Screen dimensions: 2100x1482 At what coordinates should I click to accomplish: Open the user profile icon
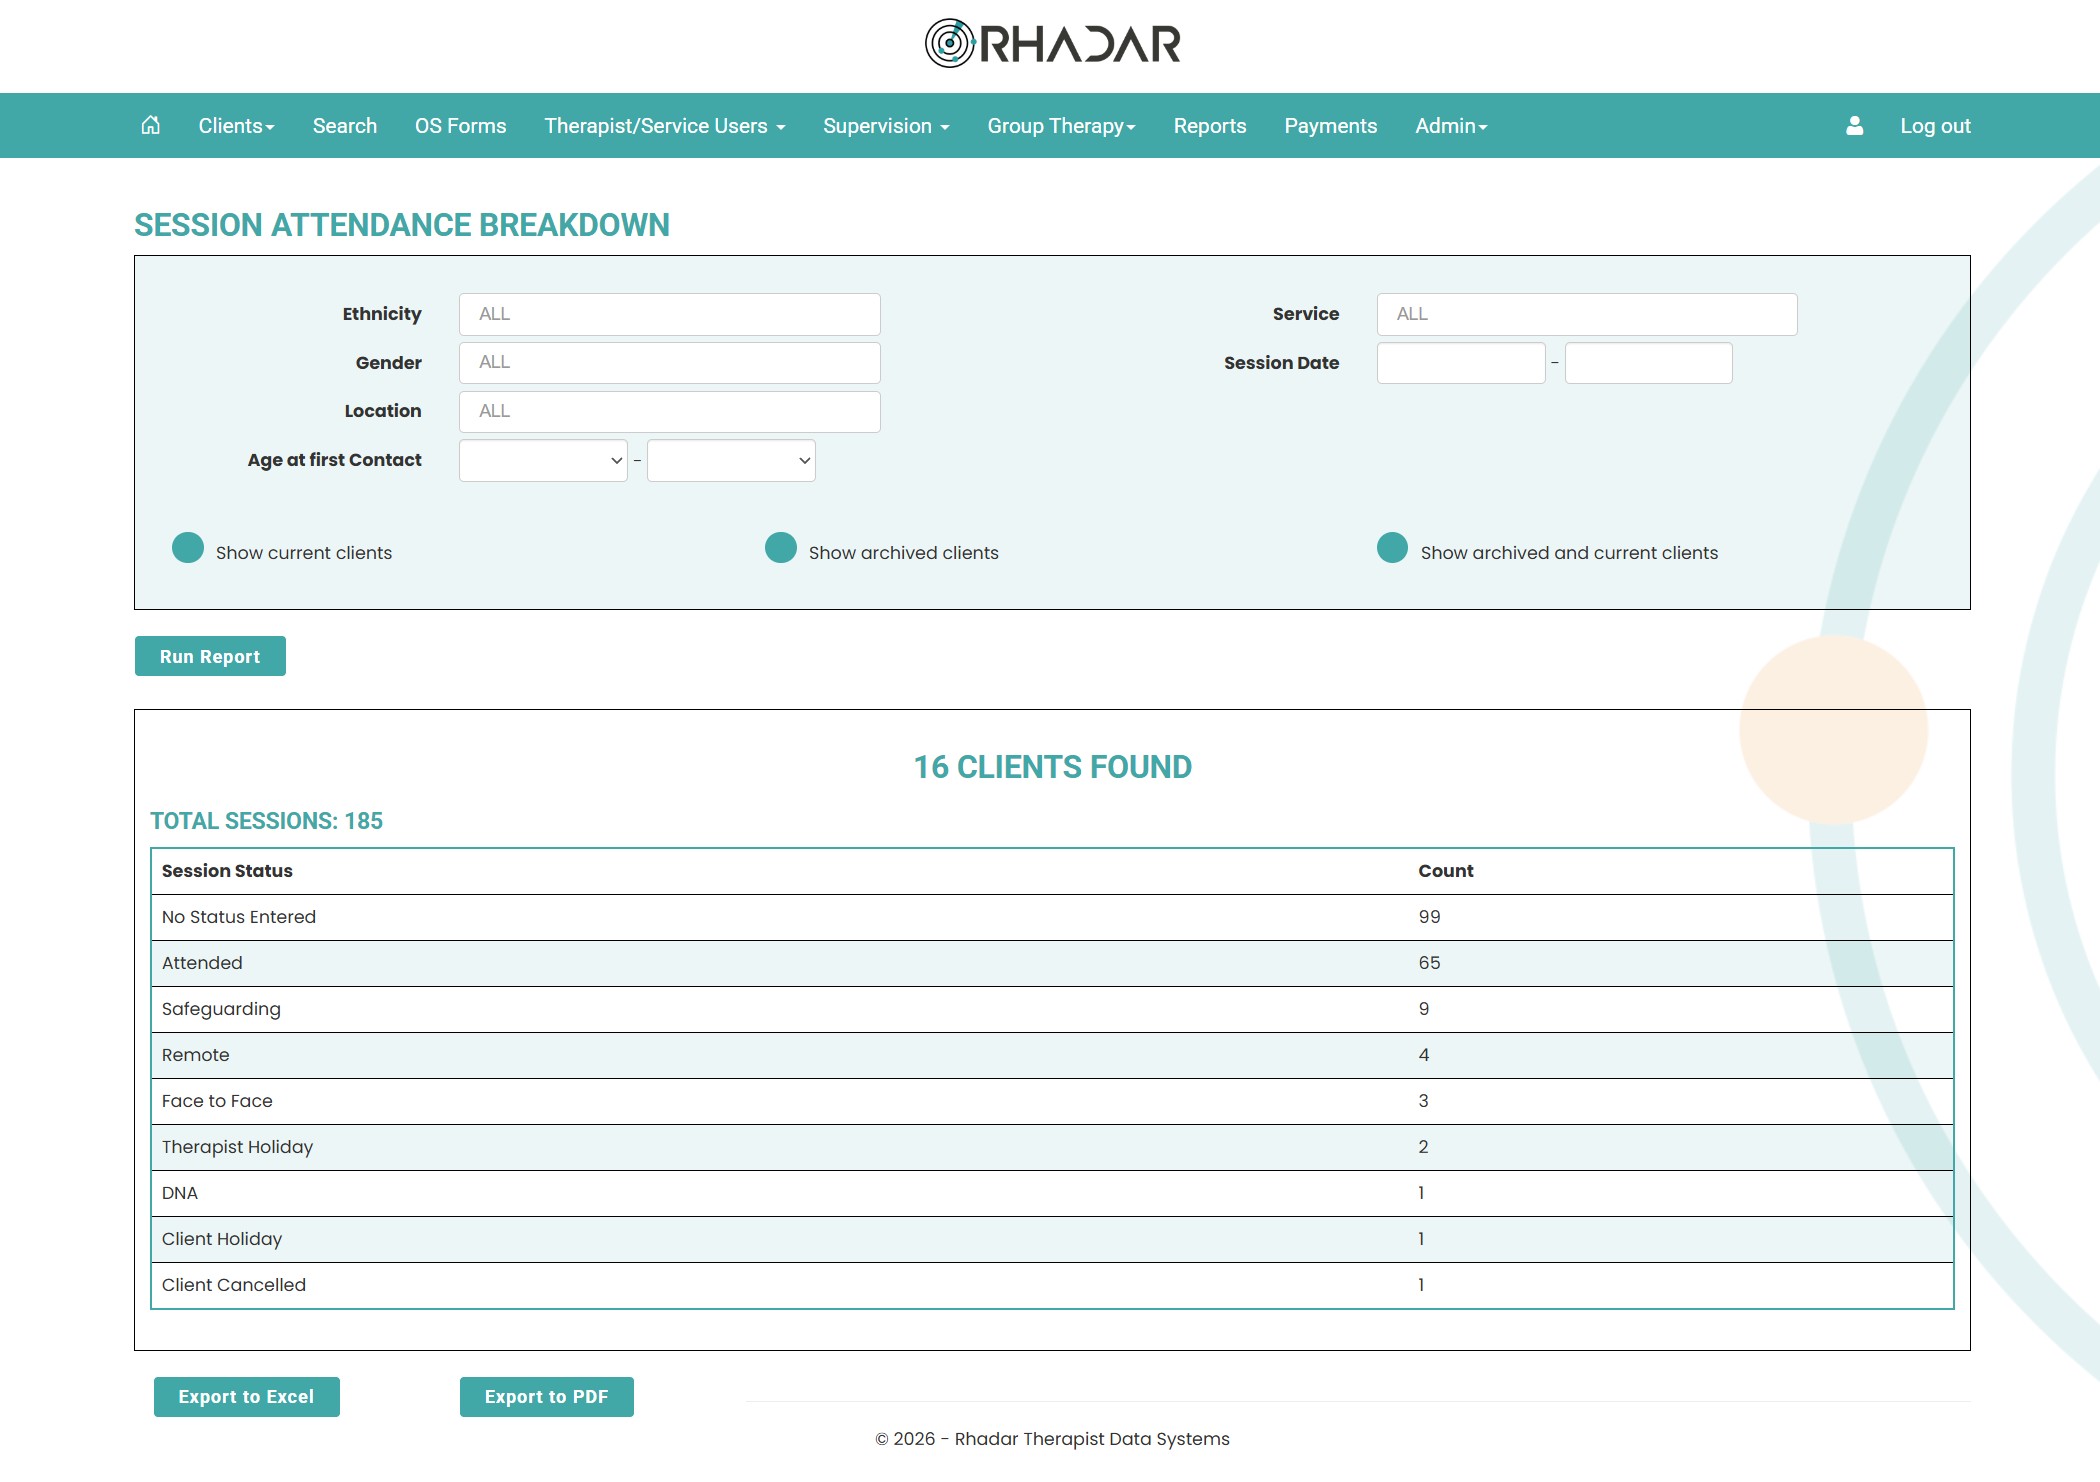point(1854,125)
